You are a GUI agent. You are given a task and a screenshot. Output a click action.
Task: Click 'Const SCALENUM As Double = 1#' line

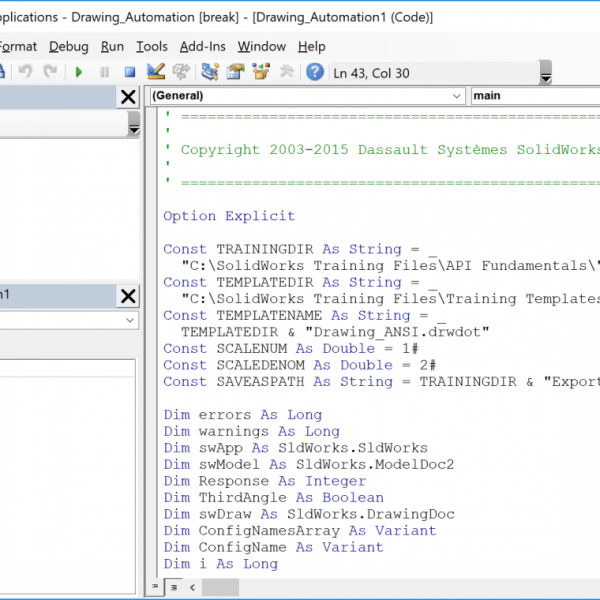291,349
